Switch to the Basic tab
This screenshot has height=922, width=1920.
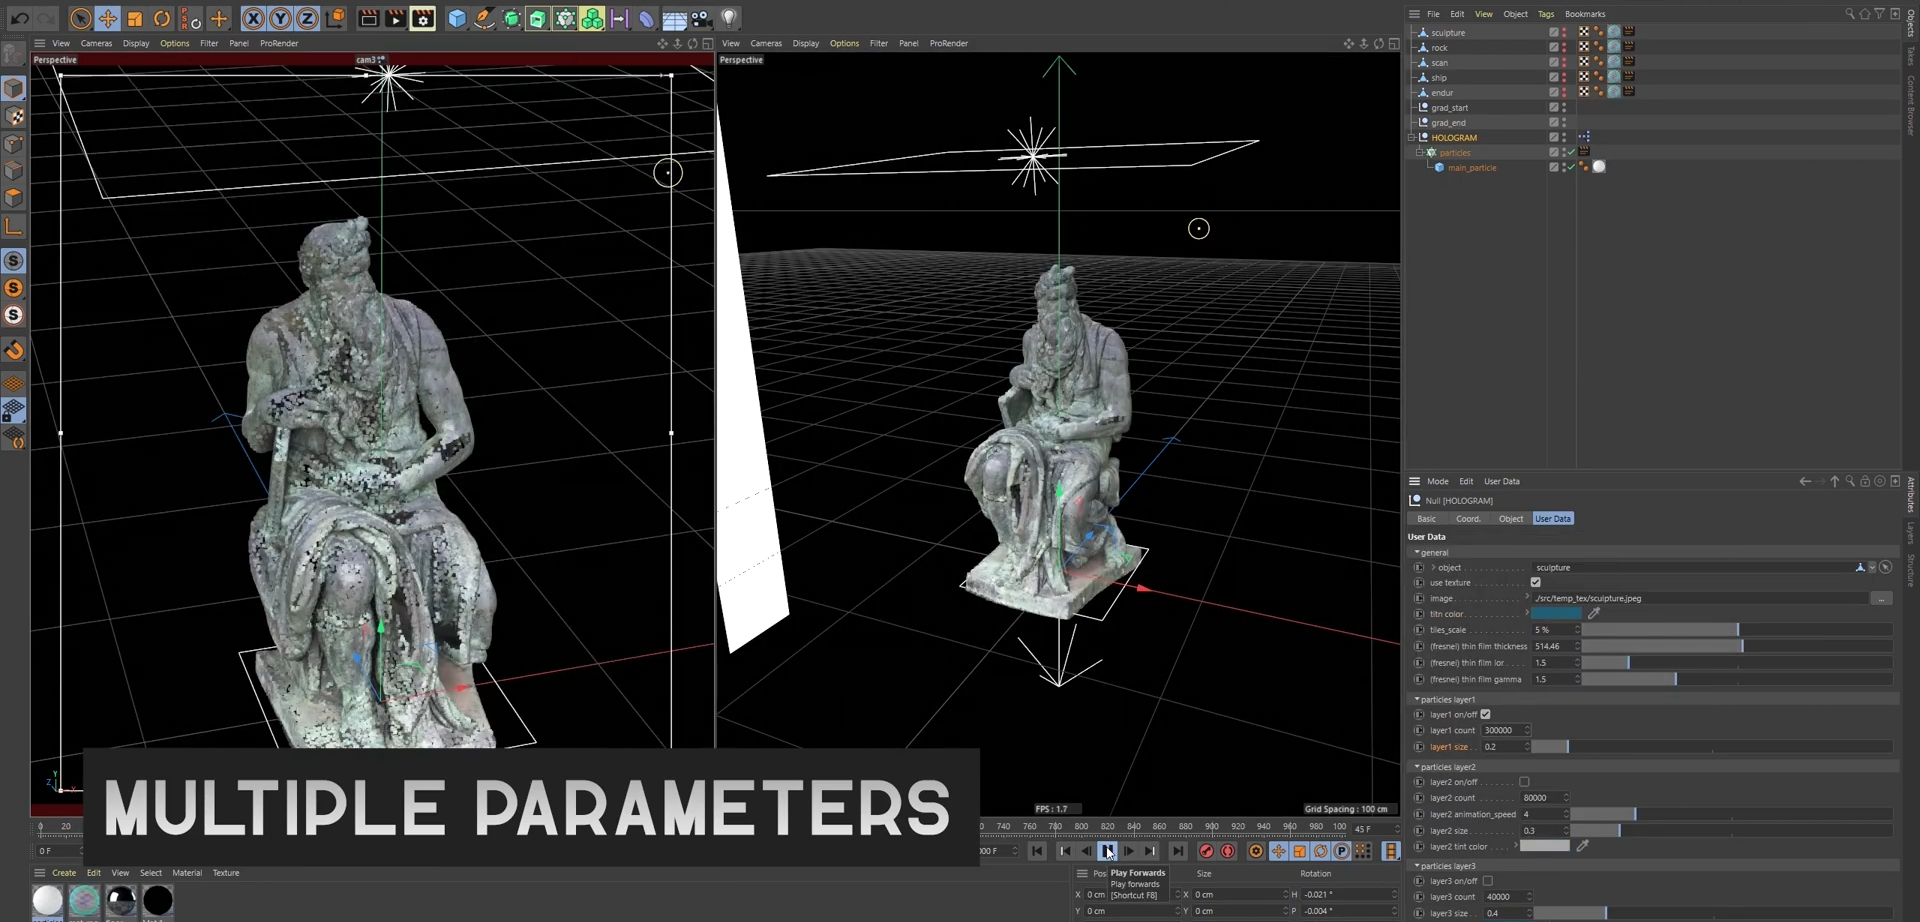point(1426,518)
